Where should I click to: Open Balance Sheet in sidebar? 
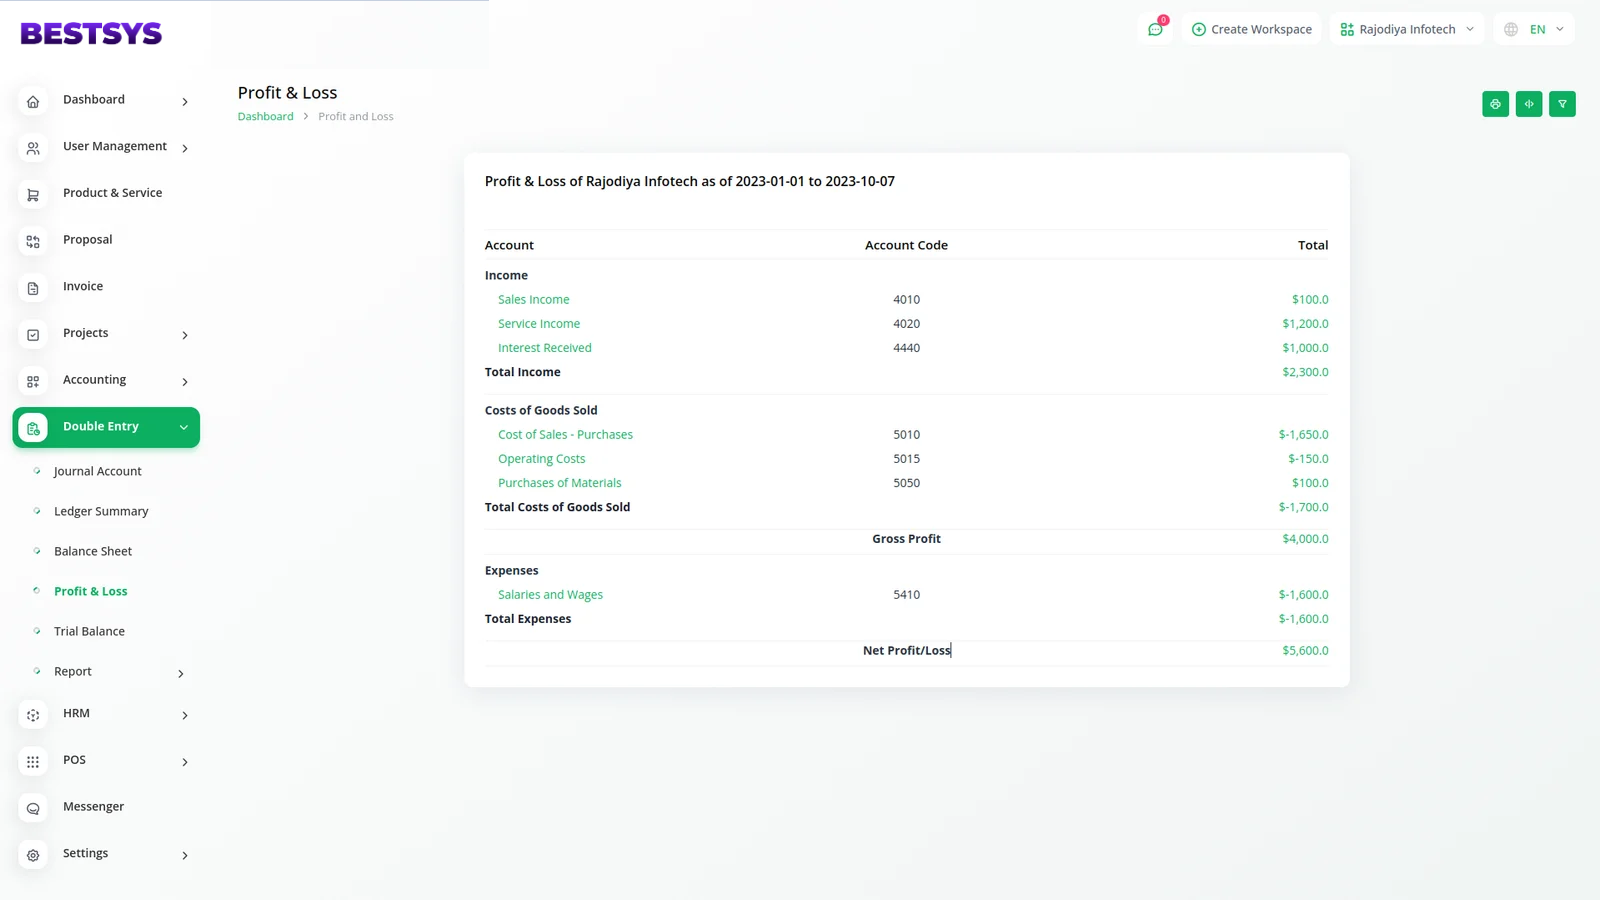click(93, 551)
